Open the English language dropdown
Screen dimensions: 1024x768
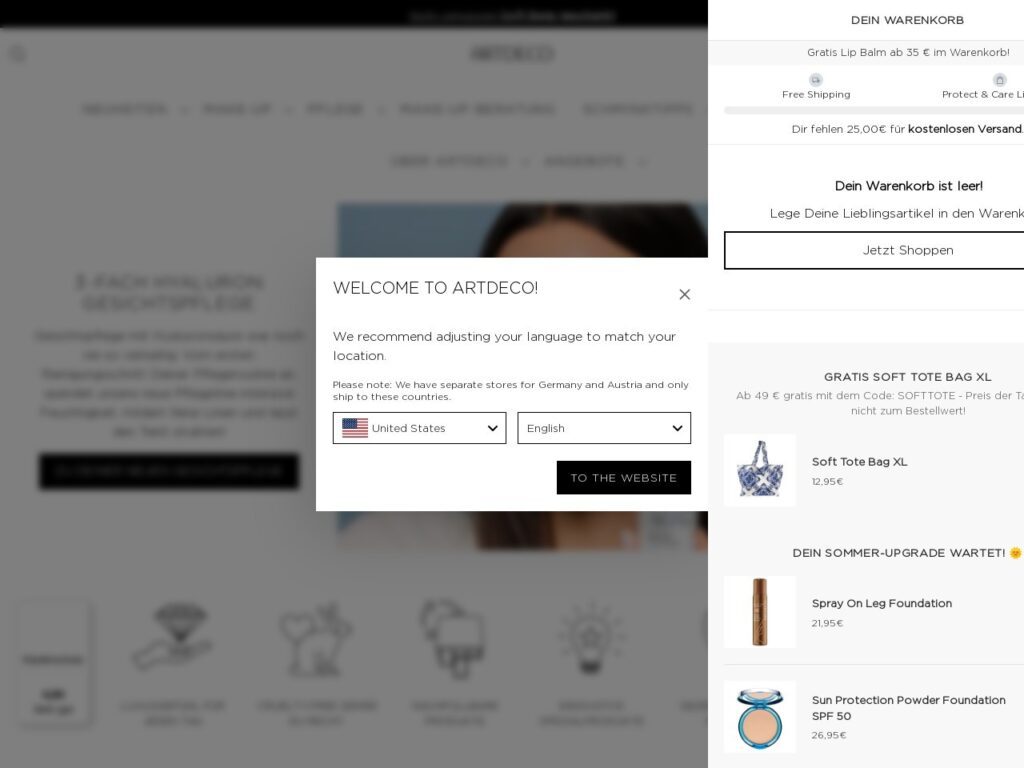pyautogui.click(x=604, y=428)
